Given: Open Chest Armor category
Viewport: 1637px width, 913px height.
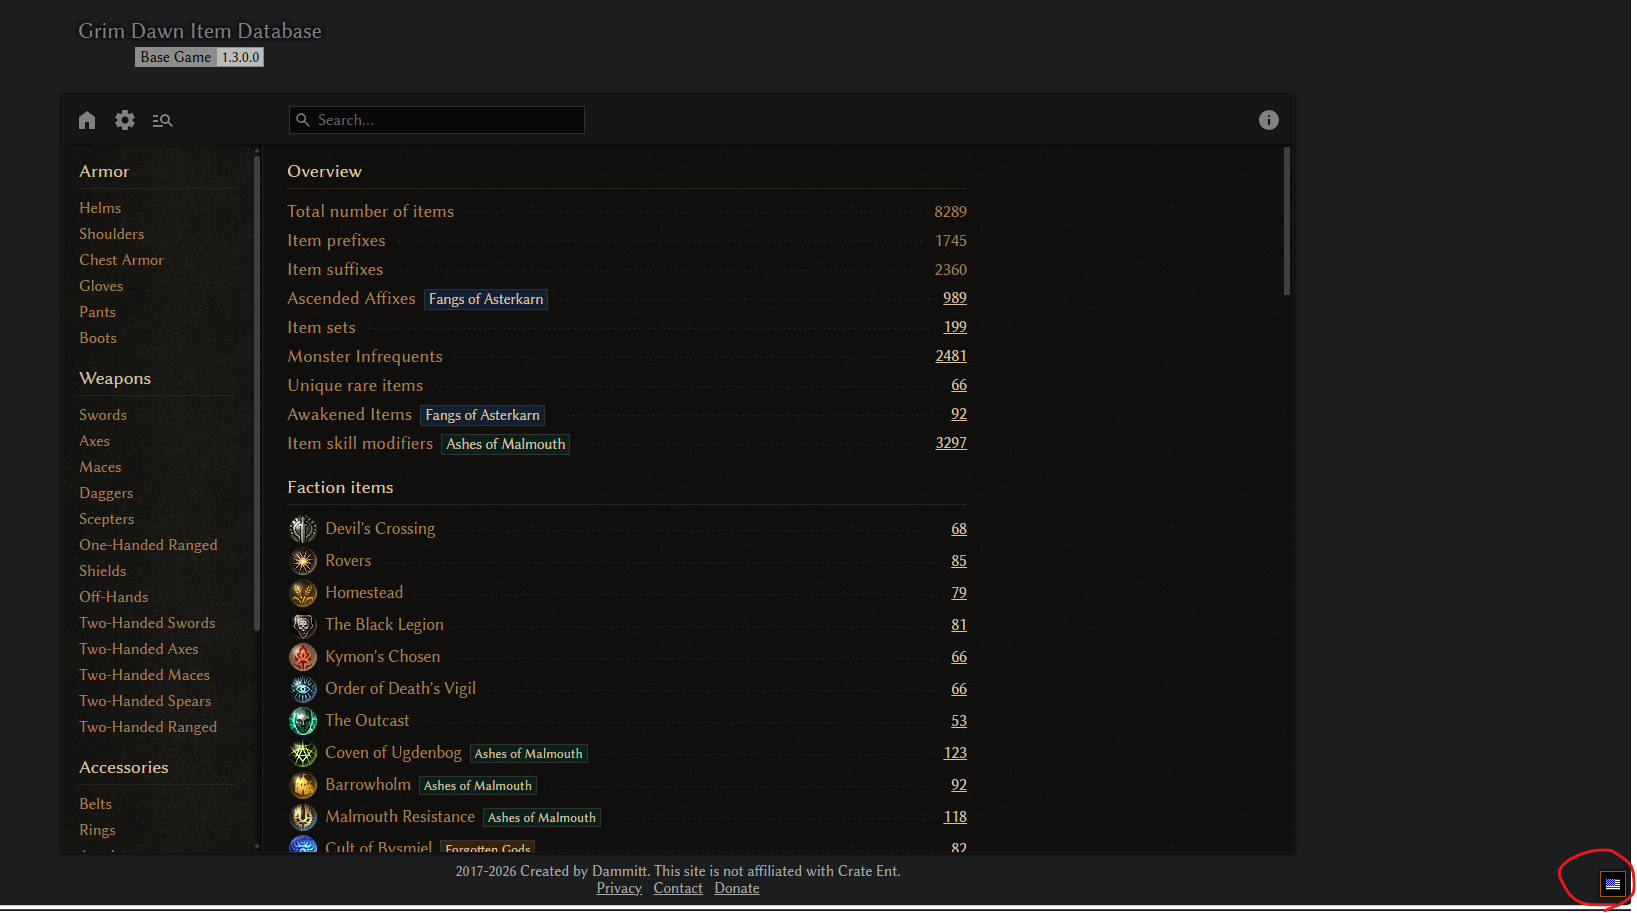Looking at the screenshot, I should coord(121,260).
